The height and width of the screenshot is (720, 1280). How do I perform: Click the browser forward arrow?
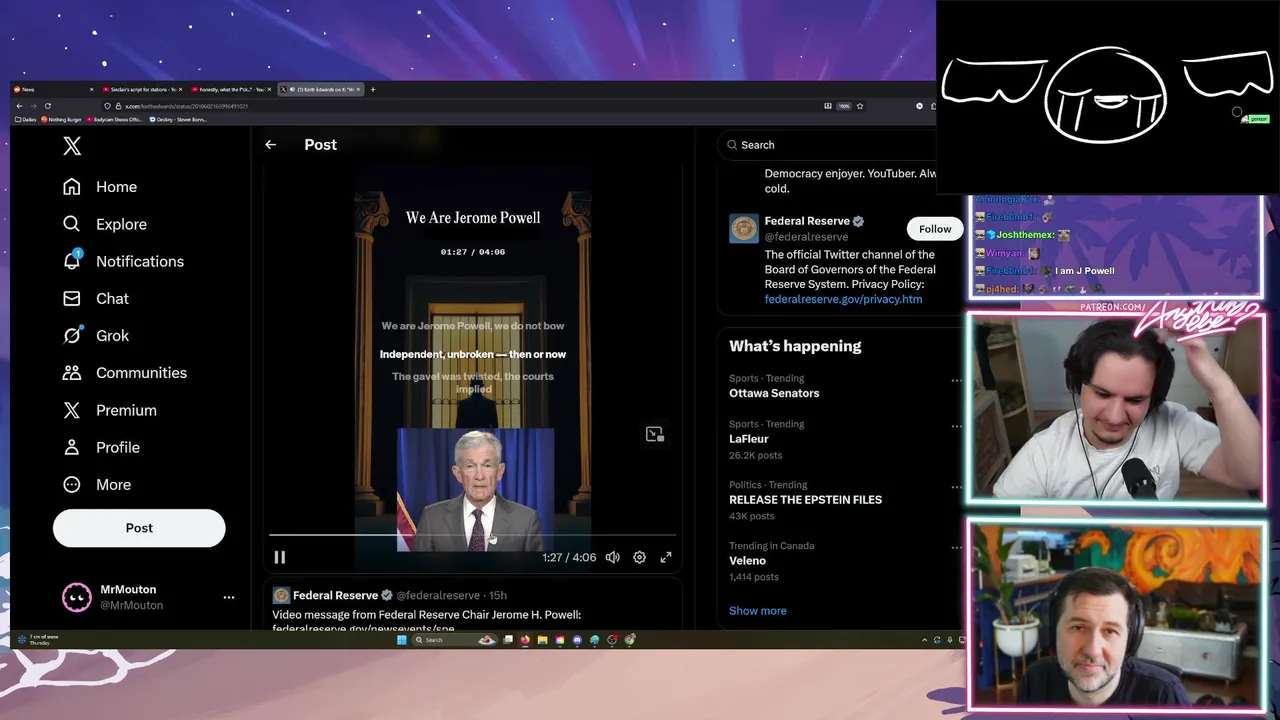pyautogui.click(x=33, y=106)
